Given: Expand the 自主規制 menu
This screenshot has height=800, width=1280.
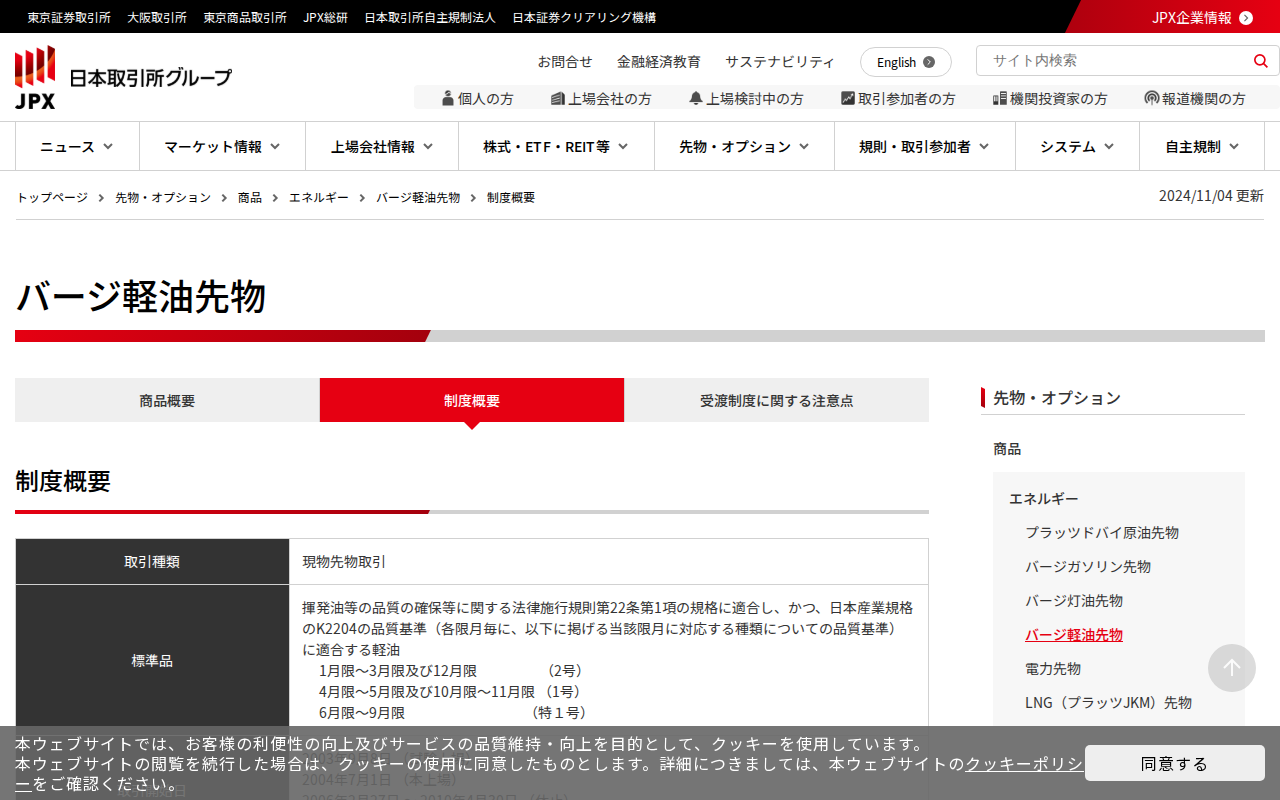Looking at the screenshot, I should coord(1202,147).
